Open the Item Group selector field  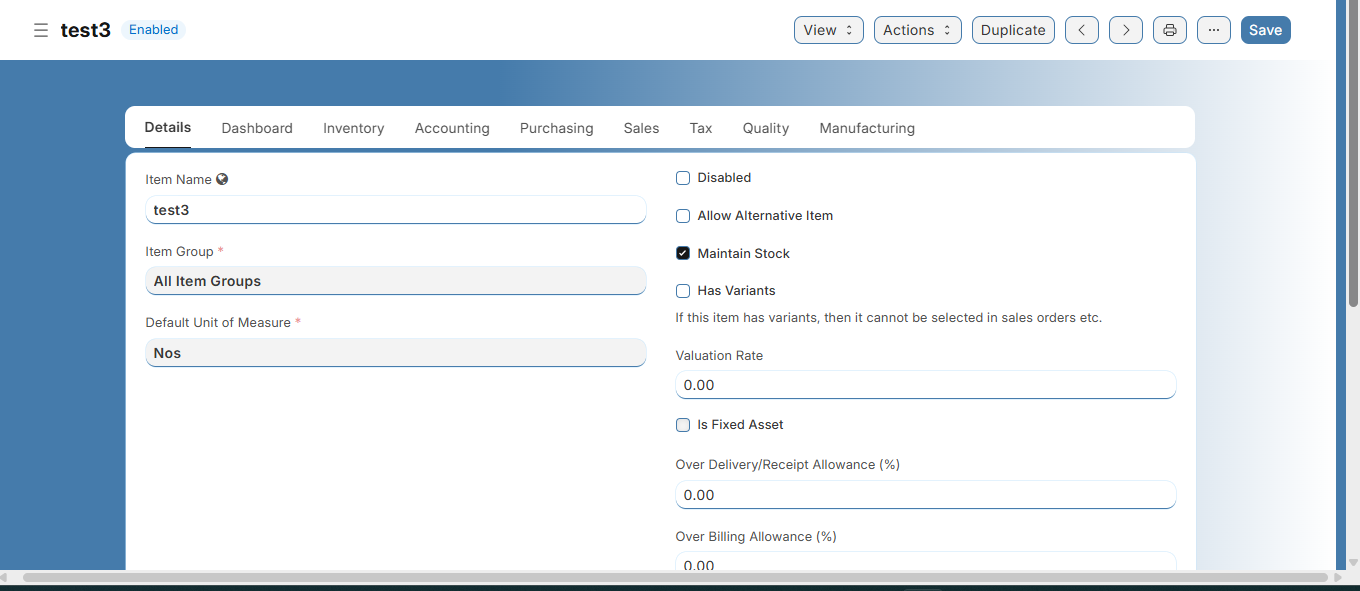pyautogui.click(x=395, y=281)
